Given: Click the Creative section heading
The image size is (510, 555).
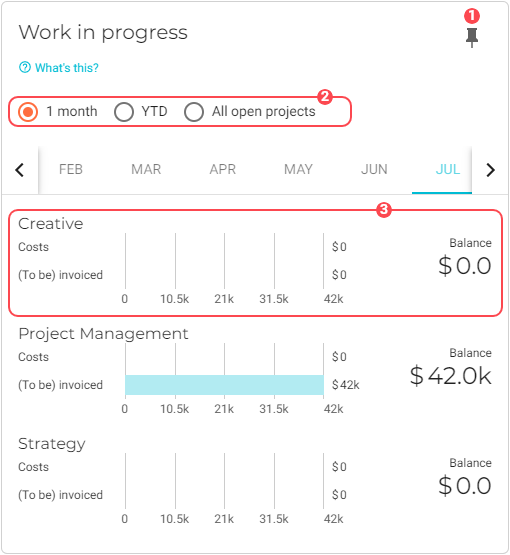Looking at the screenshot, I should (51, 224).
